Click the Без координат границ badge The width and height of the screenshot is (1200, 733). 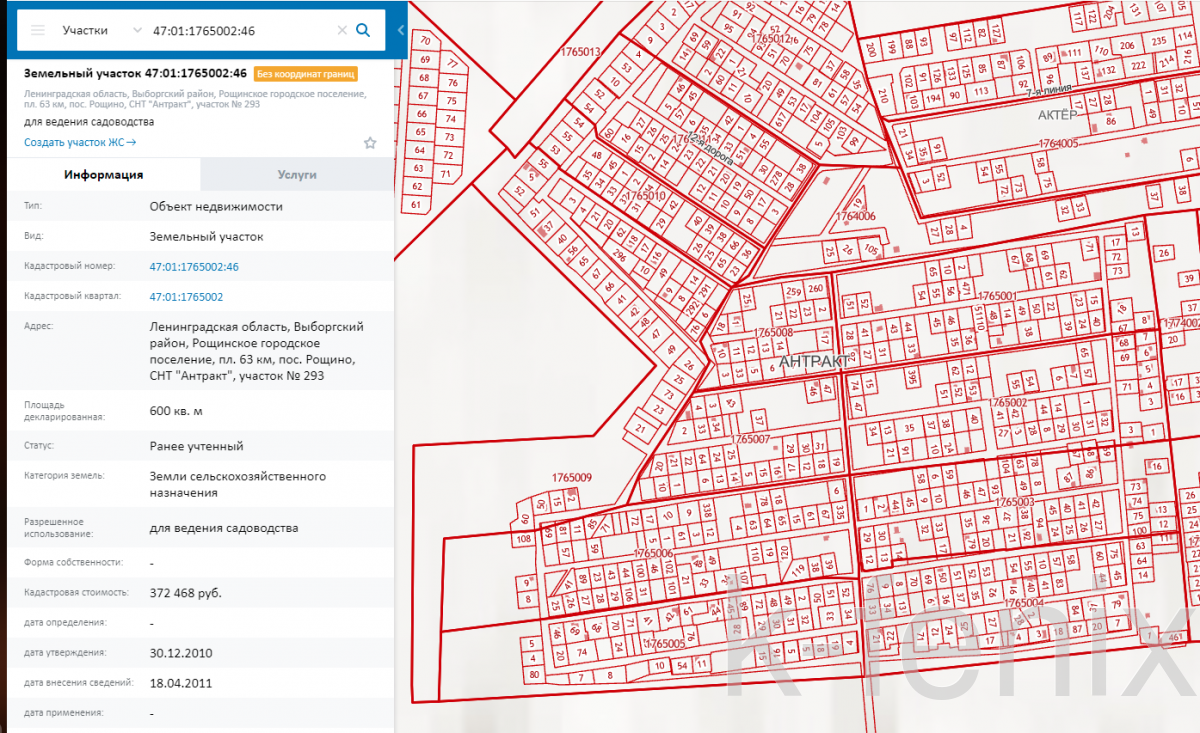[x=306, y=74]
